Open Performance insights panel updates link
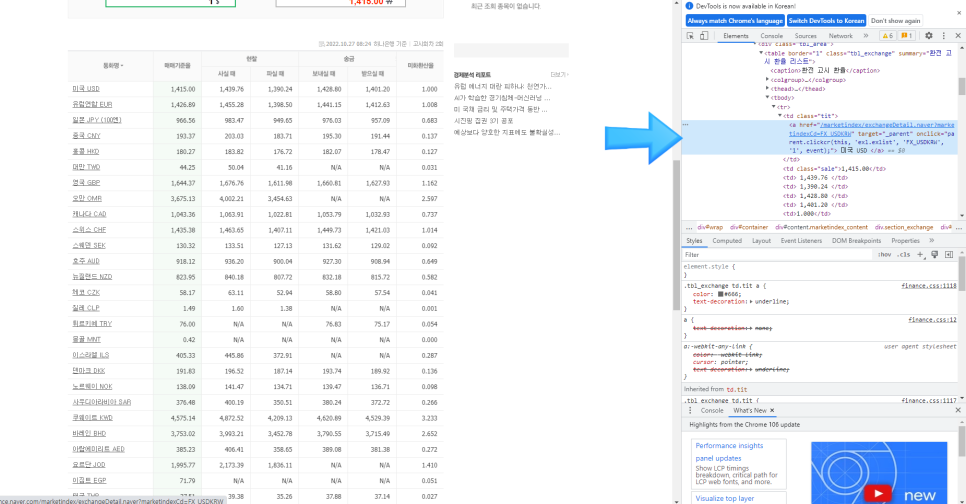This screenshot has width=966, height=504. click(729, 452)
